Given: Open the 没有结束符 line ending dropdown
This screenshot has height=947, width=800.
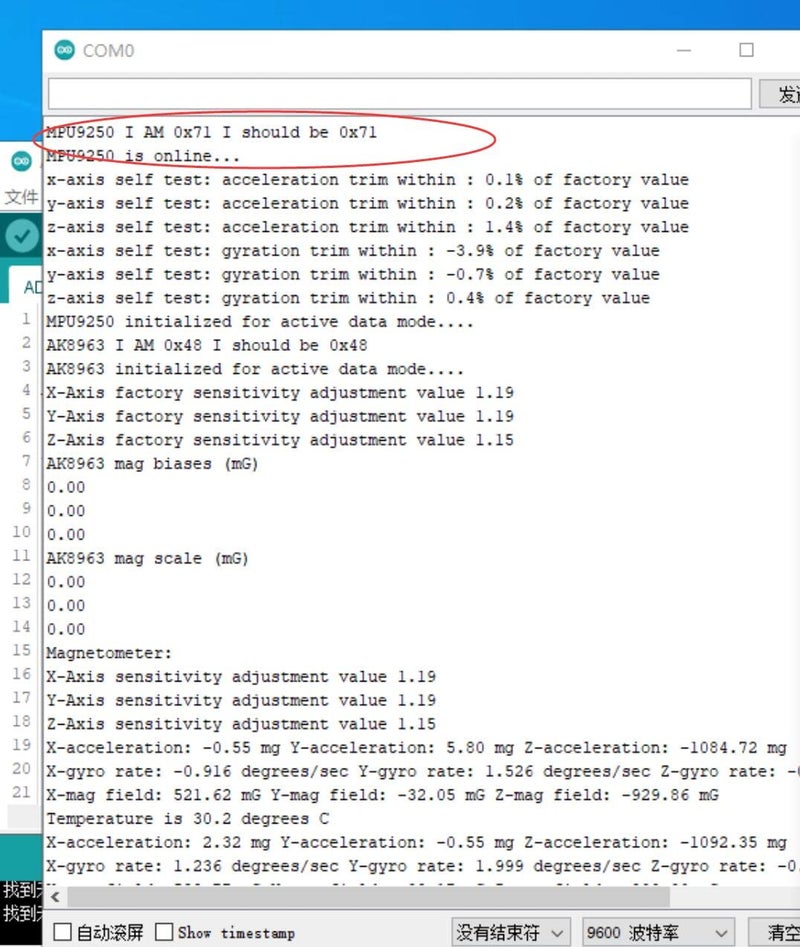Looking at the screenshot, I should click(511, 932).
